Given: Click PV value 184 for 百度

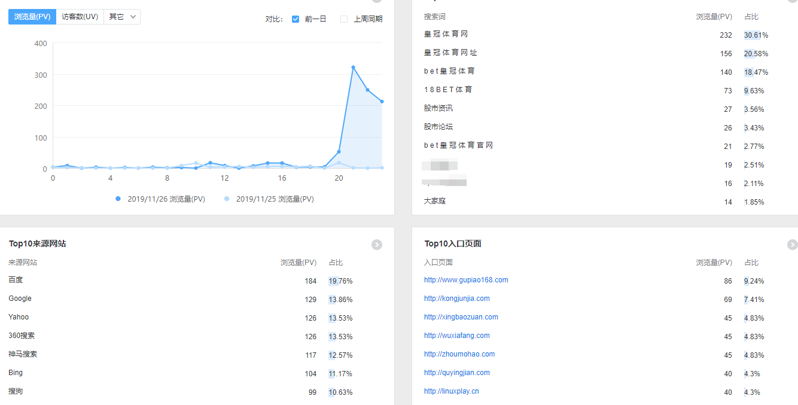Looking at the screenshot, I should [x=310, y=281].
